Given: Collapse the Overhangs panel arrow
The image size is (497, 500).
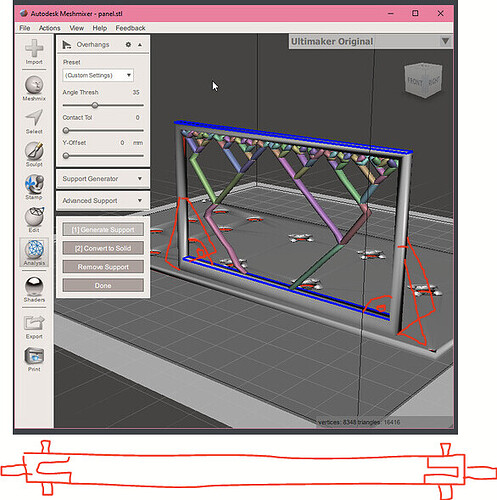Looking at the screenshot, I should (140, 44).
